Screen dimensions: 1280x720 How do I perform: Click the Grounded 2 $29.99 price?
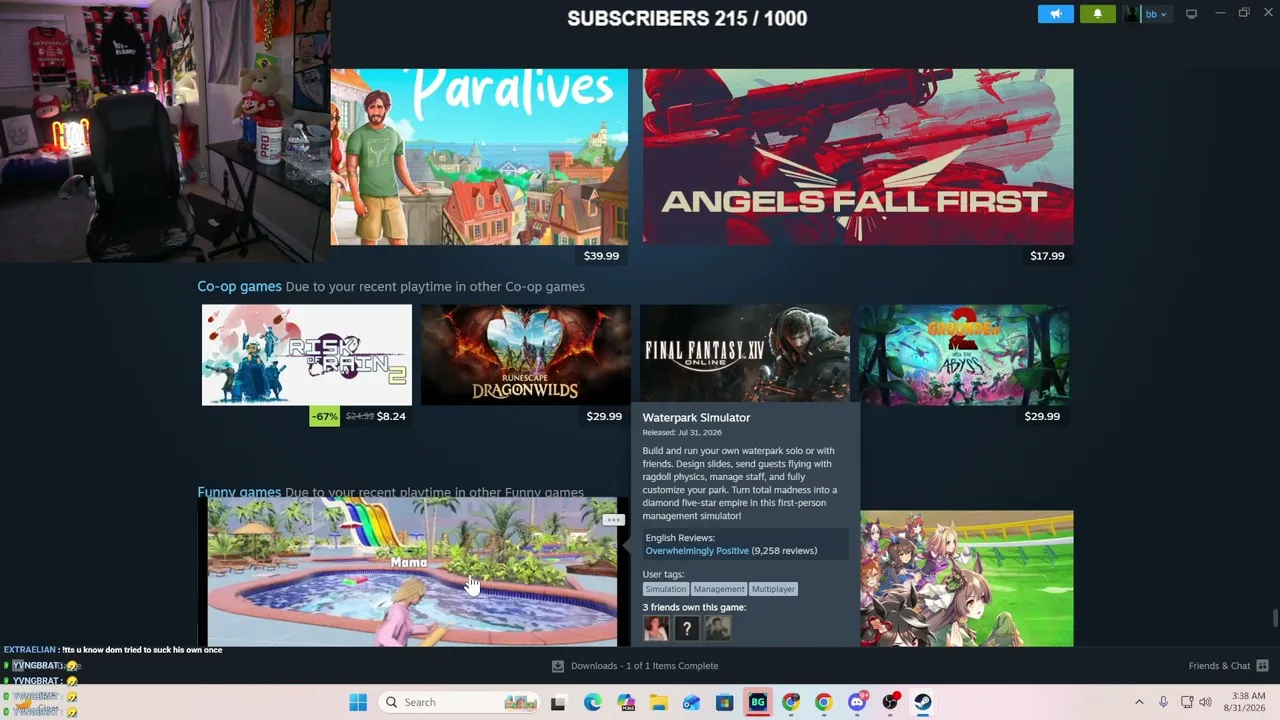[x=1042, y=416]
